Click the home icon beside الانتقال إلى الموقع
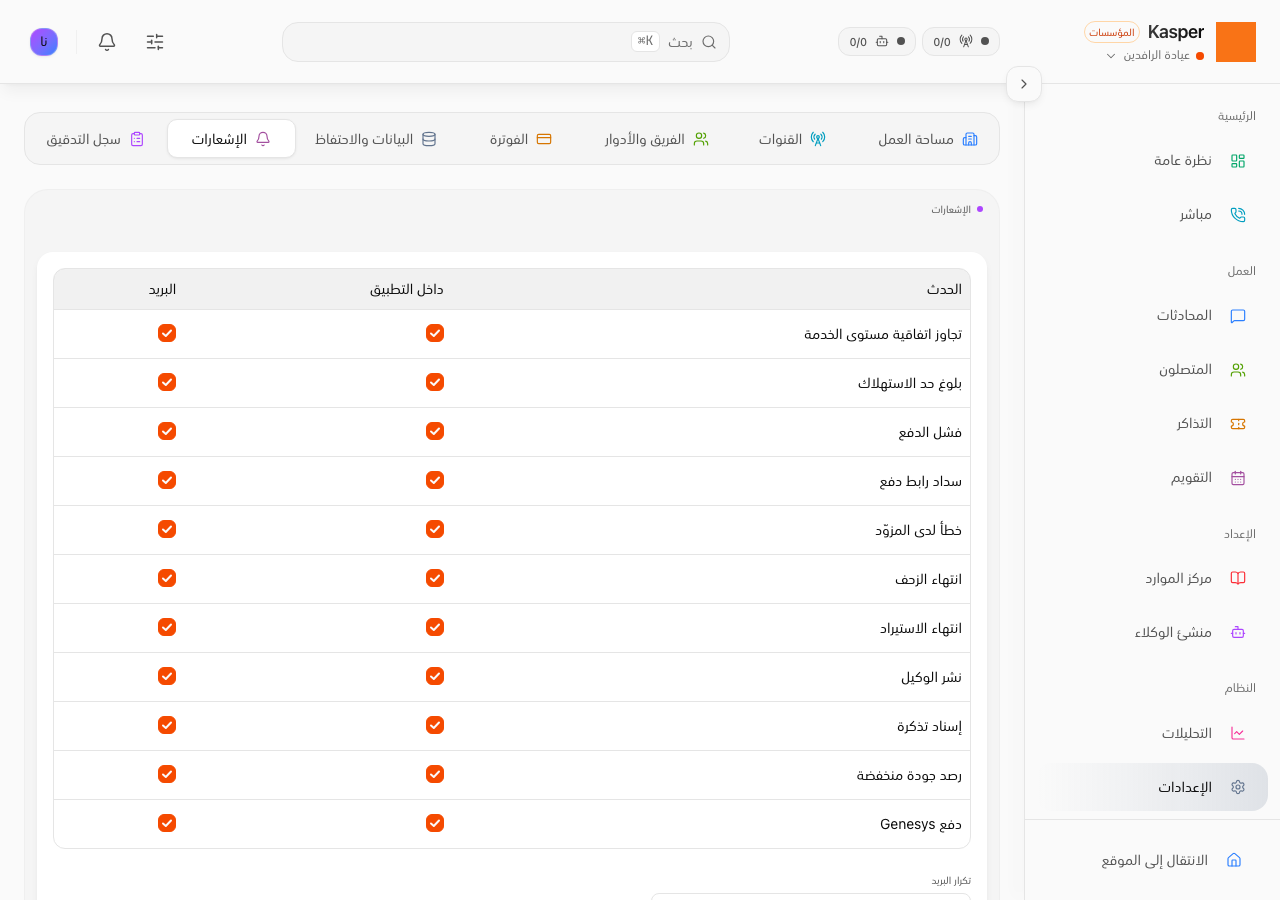The image size is (1280, 900). (1234, 860)
